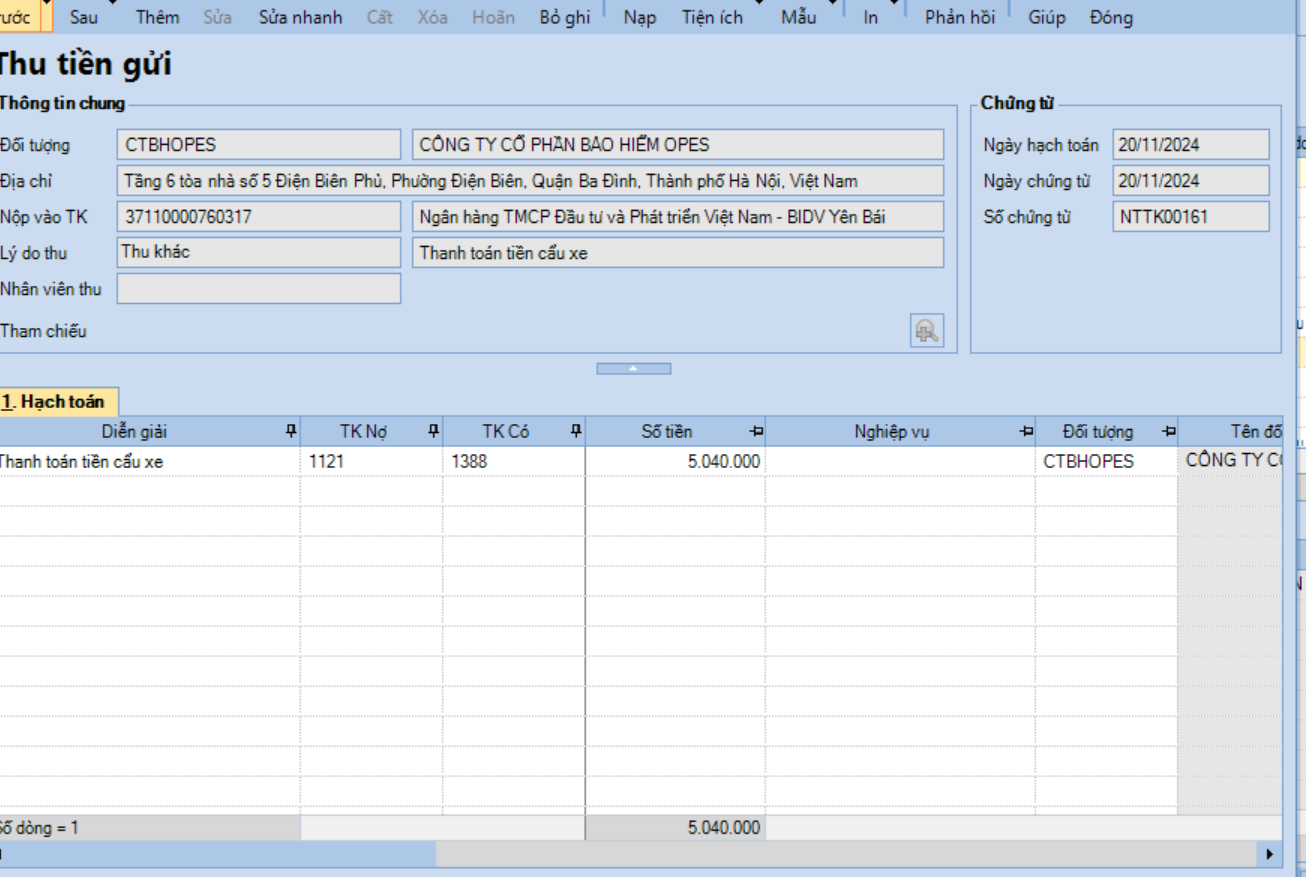Click Bỏ ghi in the toolbar

(564, 17)
